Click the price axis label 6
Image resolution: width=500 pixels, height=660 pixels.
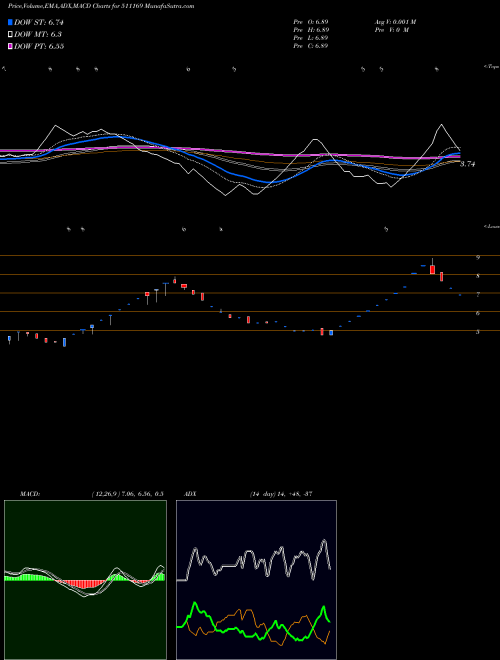[x=478, y=313]
